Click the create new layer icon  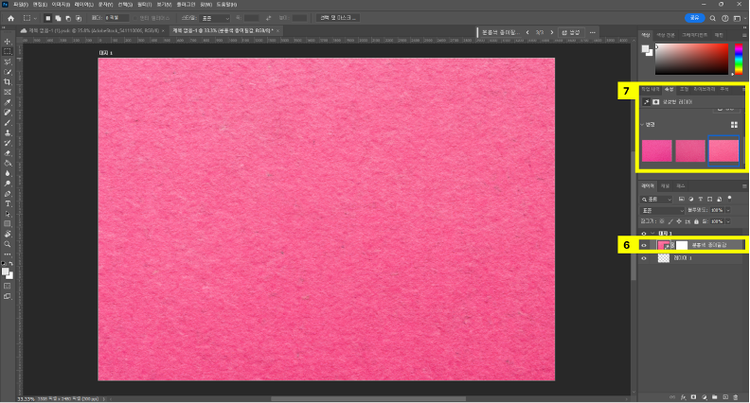tap(725, 397)
